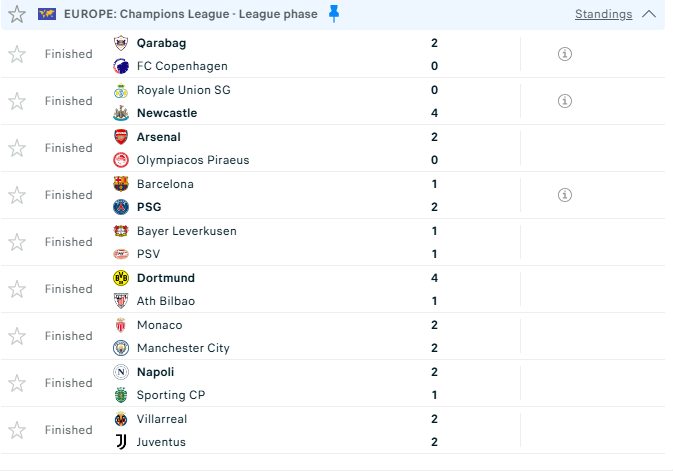
Task: Open the Standings link
Action: tap(603, 14)
